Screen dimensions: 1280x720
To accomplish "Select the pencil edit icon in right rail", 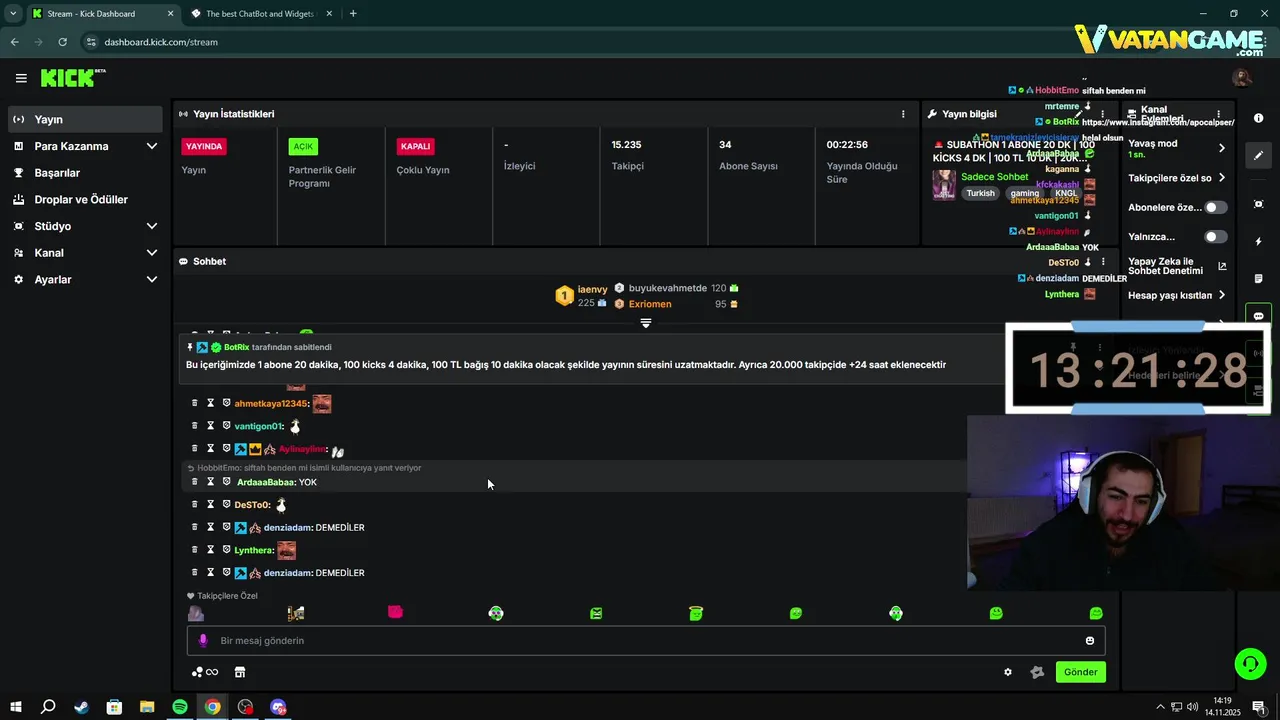I will point(1258,155).
